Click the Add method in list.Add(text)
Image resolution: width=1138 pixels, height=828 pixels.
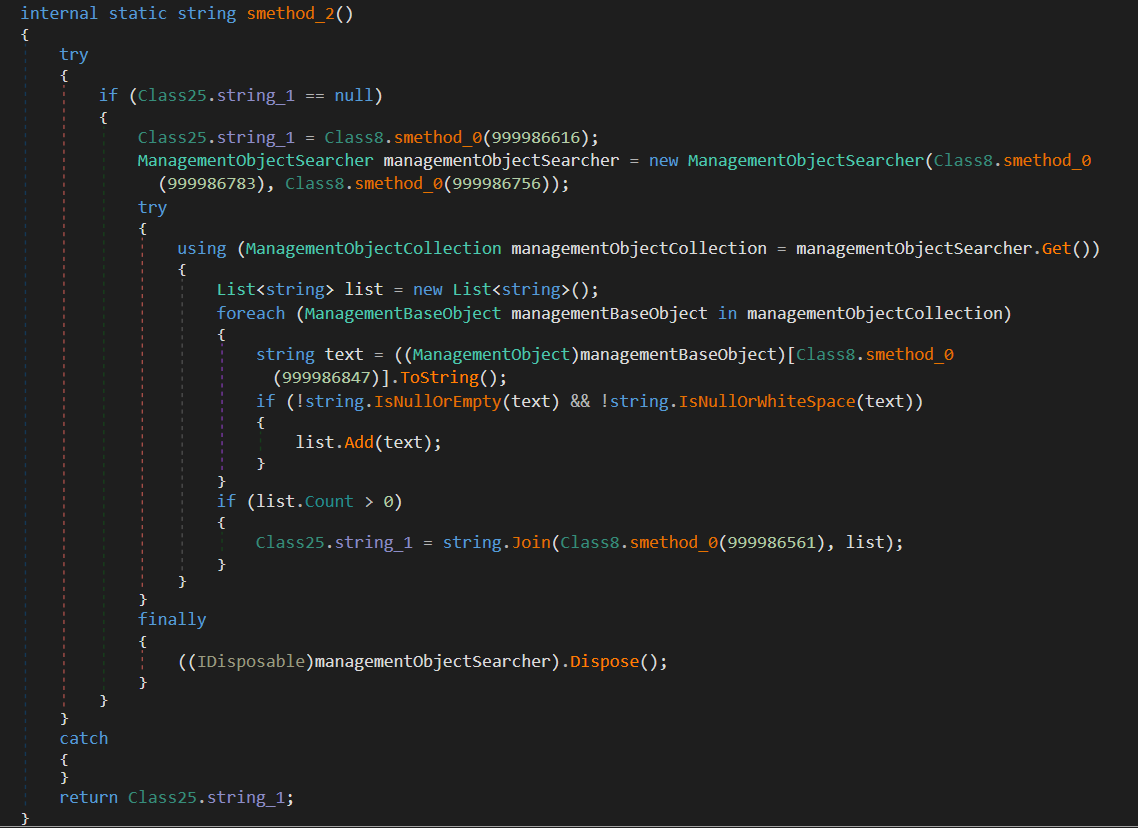[x=359, y=442]
